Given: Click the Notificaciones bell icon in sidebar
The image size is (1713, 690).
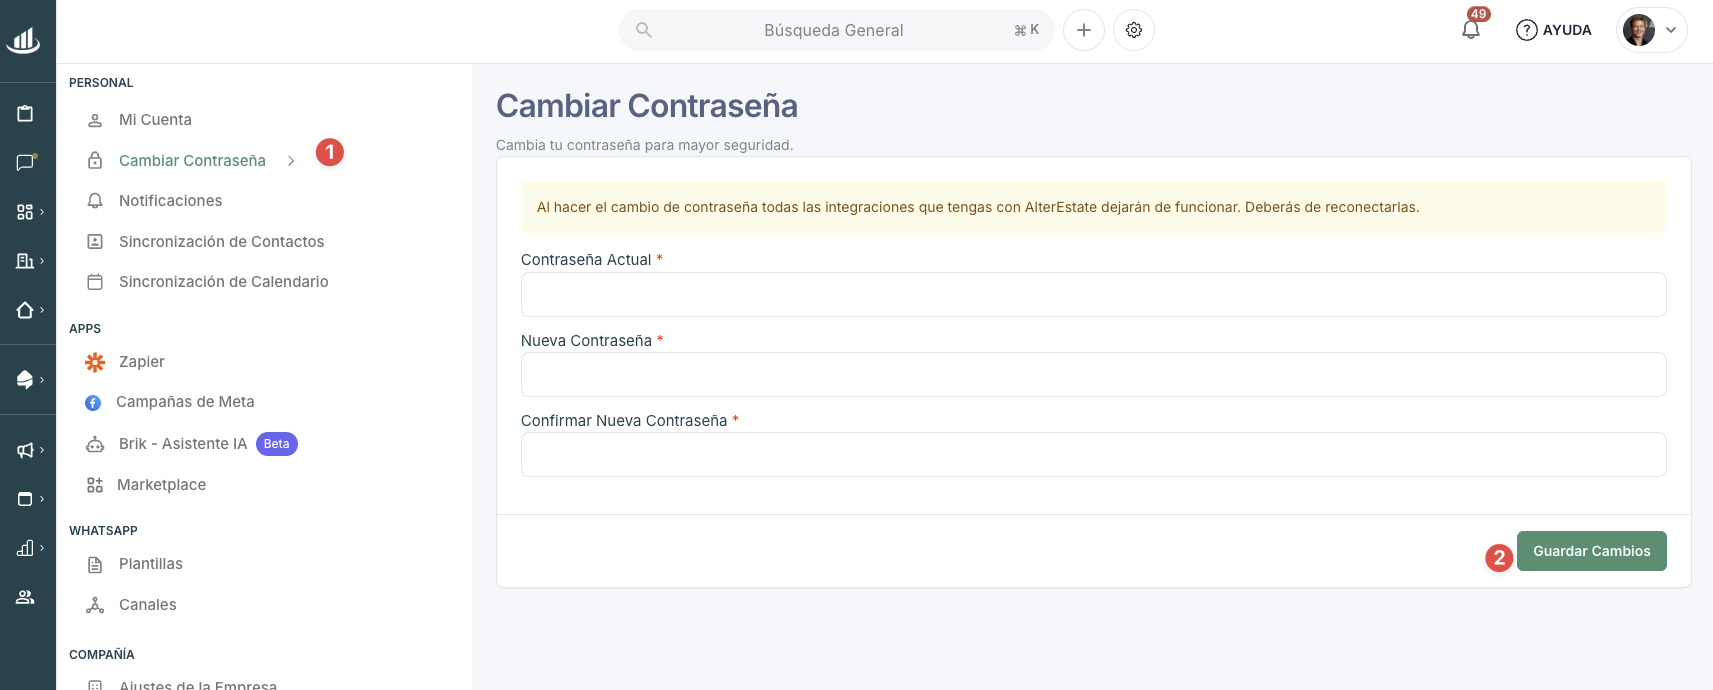Looking at the screenshot, I should click(x=95, y=201).
